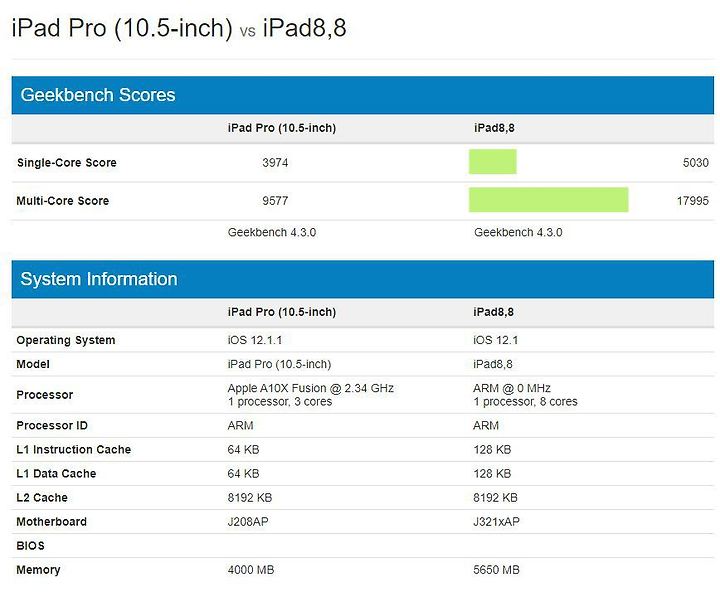Click the 'L1 Instruction Cache' row label

(x=73, y=450)
